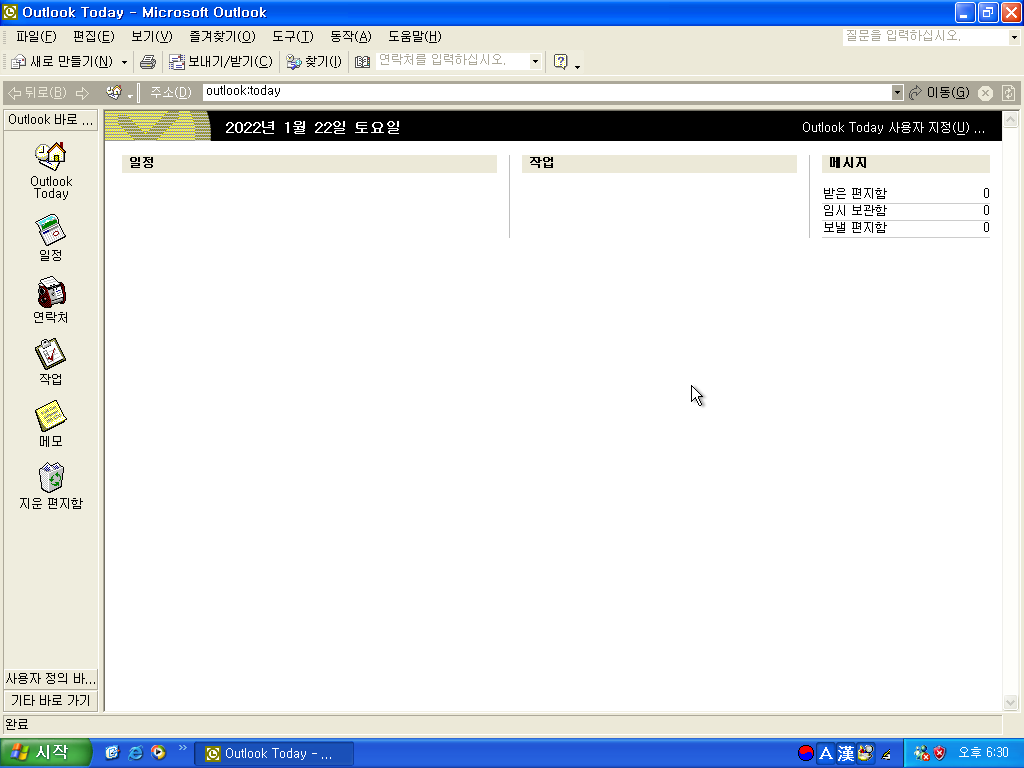Expand the help question box dropdown

point(1014,37)
